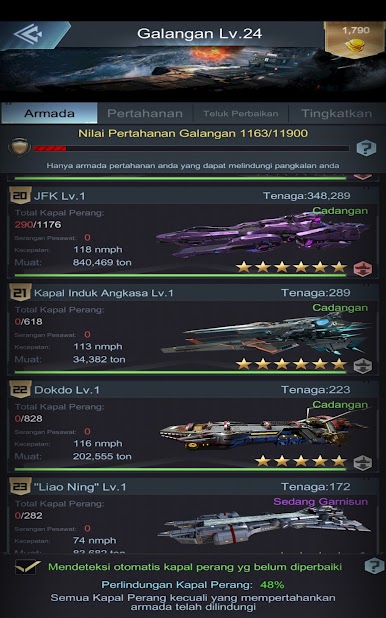386x618 pixels.
Task: Select Kapal Induk Angkasa ship image
Action: 266,334
